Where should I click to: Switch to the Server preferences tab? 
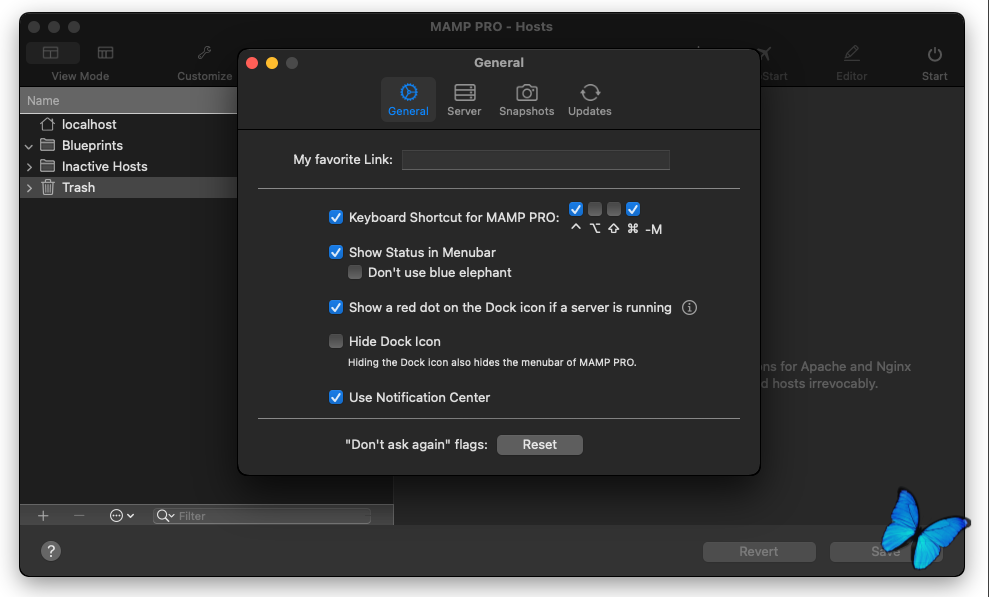click(464, 100)
